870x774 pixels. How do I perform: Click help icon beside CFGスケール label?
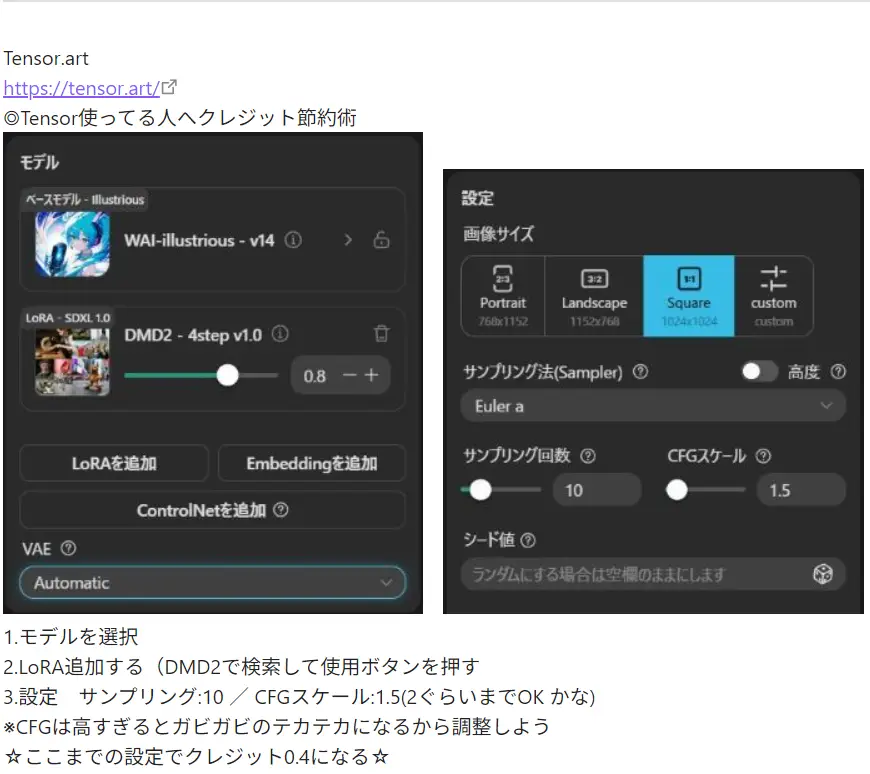pos(763,456)
